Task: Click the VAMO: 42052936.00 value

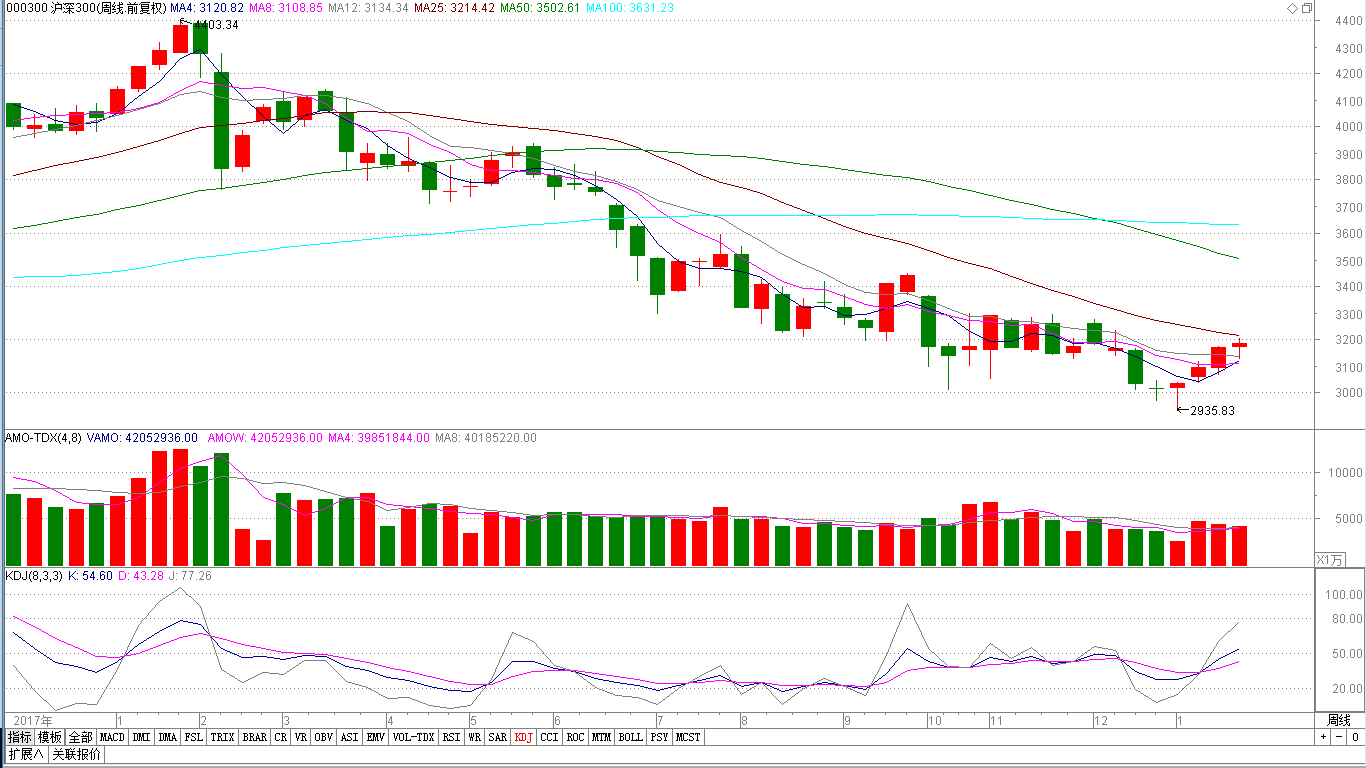Action: 142,438
